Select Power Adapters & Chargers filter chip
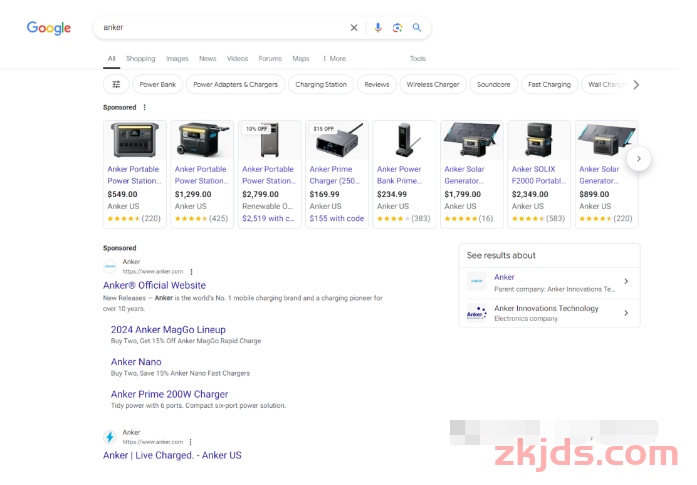The image size is (697, 485). tap(236, 84)
